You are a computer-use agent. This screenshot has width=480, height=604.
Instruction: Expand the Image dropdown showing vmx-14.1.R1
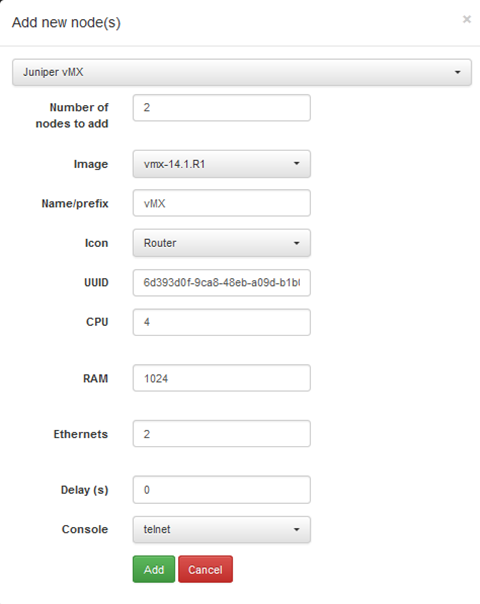coord(222,164)
